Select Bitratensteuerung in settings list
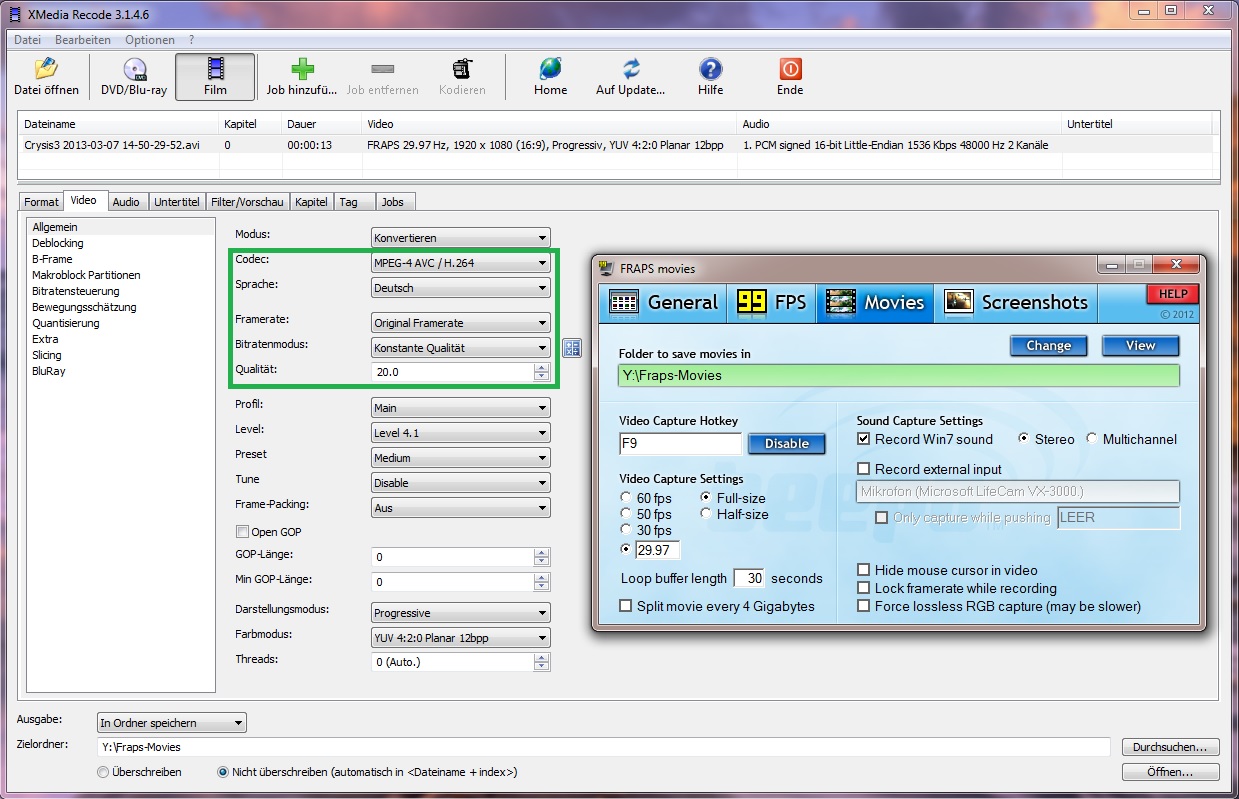The width and height of the screenshot is (1239, 799). click(76, 291)
